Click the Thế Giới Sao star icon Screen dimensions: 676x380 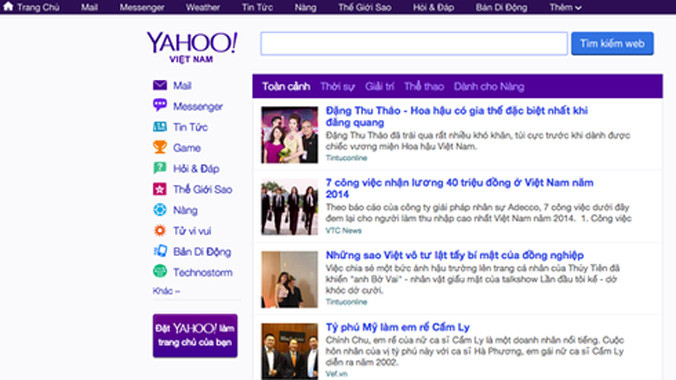(160, 189)
